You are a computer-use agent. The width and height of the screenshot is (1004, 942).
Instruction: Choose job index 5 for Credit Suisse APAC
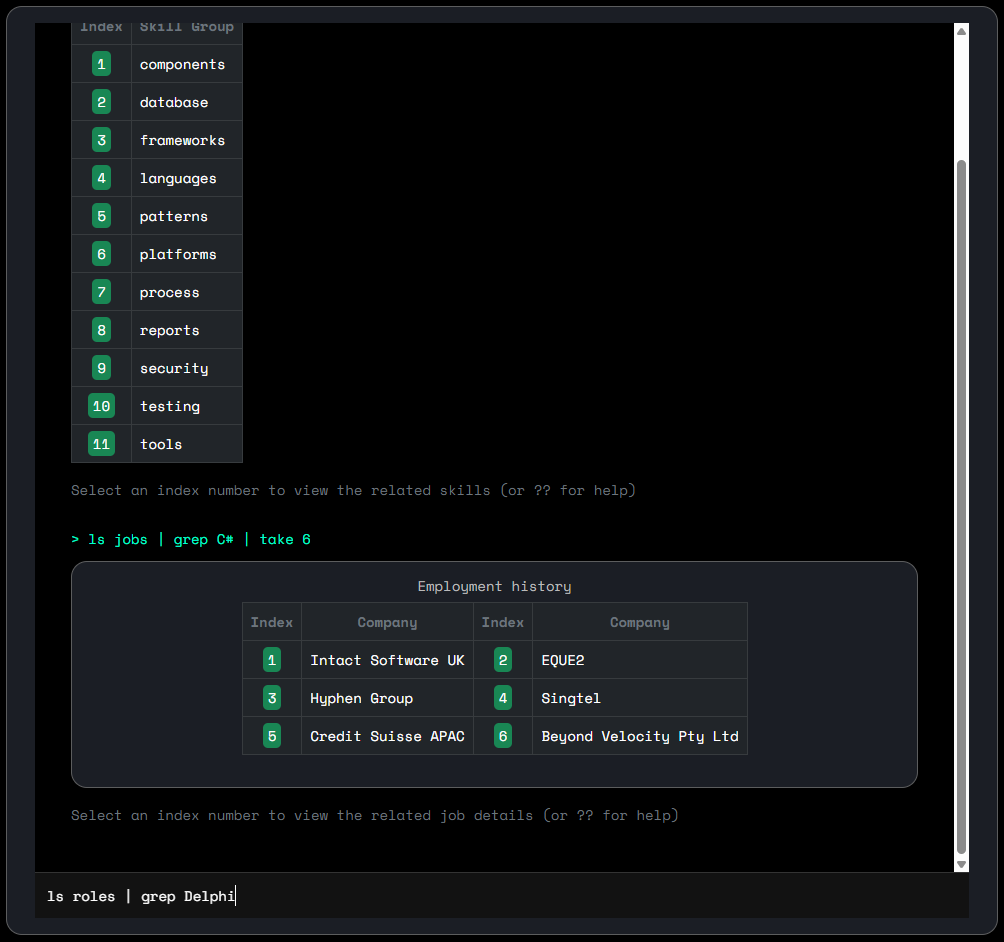pyautogui.click(x=272, y=736)
